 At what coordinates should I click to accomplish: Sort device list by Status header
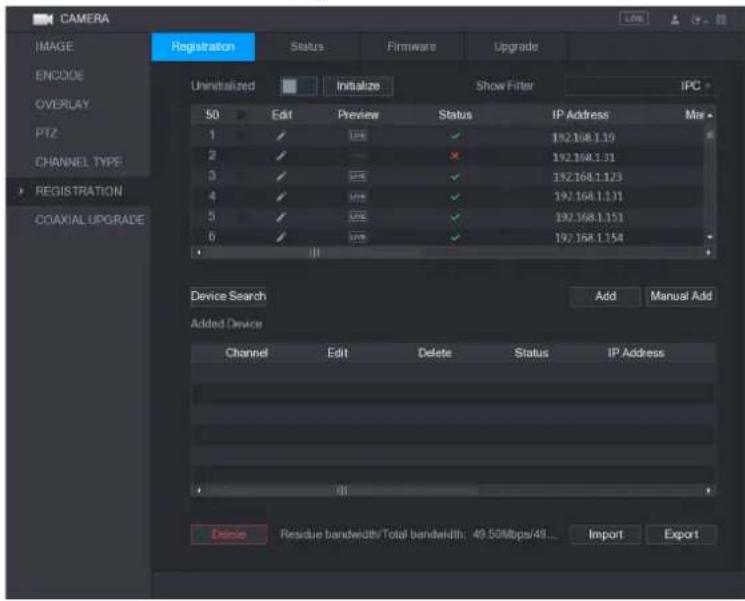coord(455,115)
